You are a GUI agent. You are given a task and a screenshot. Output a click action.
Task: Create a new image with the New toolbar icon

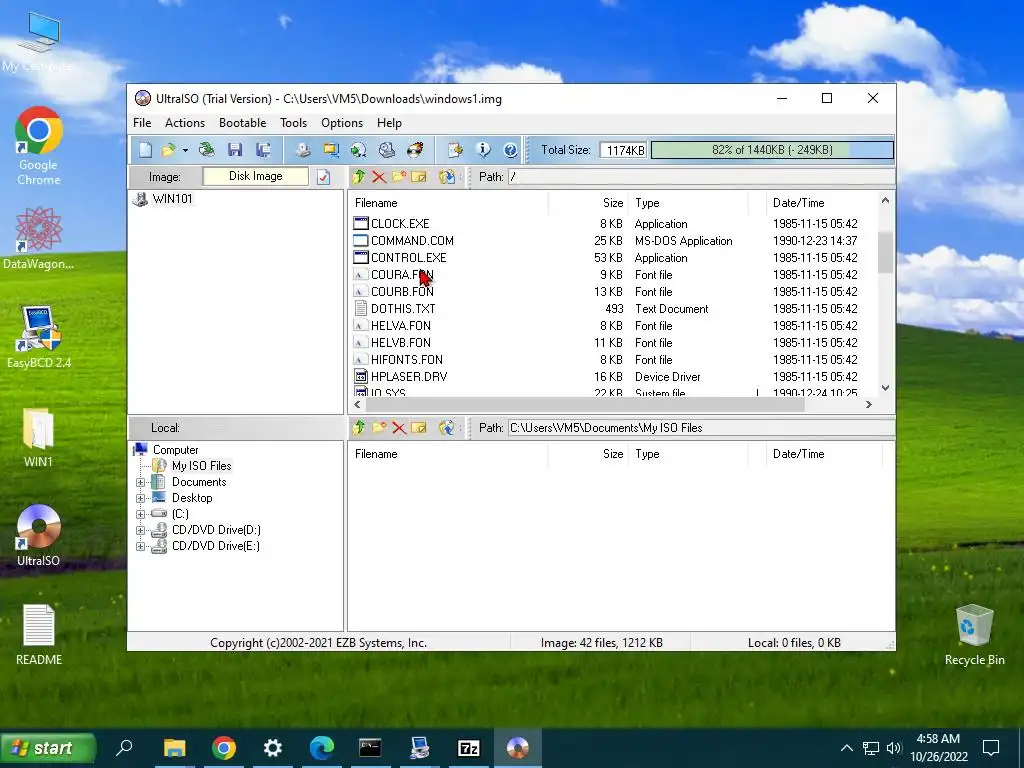point(145,150)
